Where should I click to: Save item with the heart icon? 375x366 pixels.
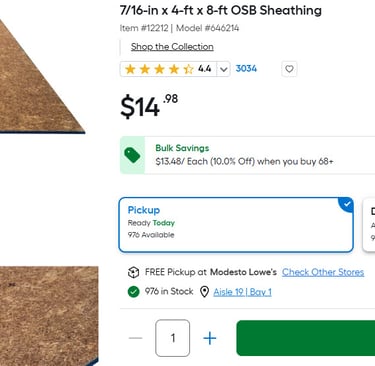click(289, 69)
